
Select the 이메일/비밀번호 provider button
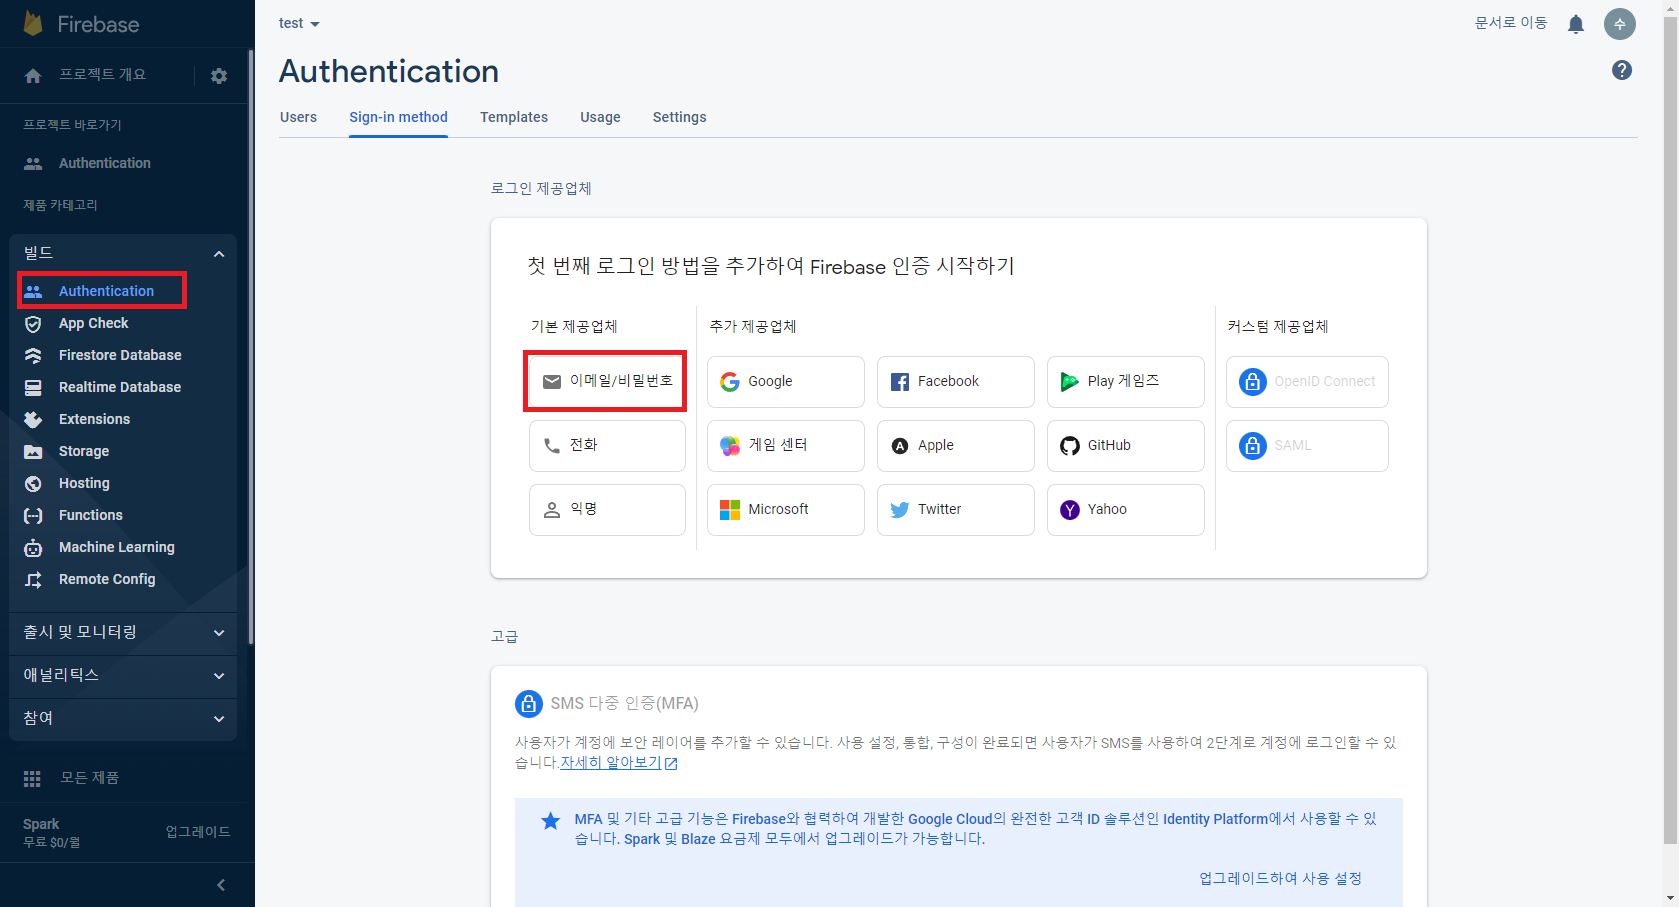coord(607,382)
